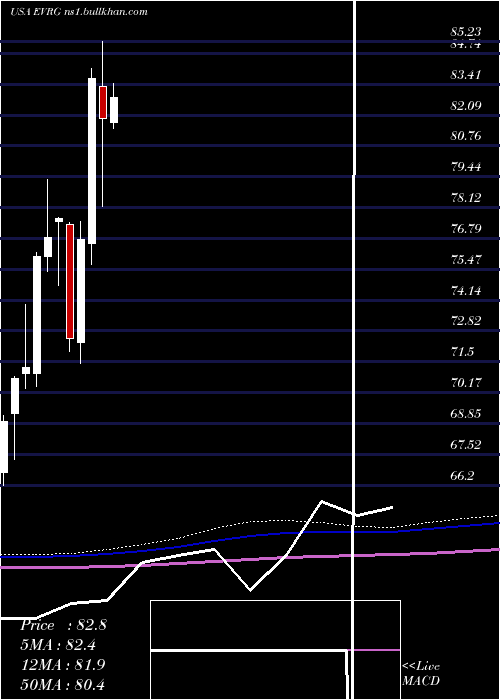Click the 78.12 price axis label

point(466,197)
